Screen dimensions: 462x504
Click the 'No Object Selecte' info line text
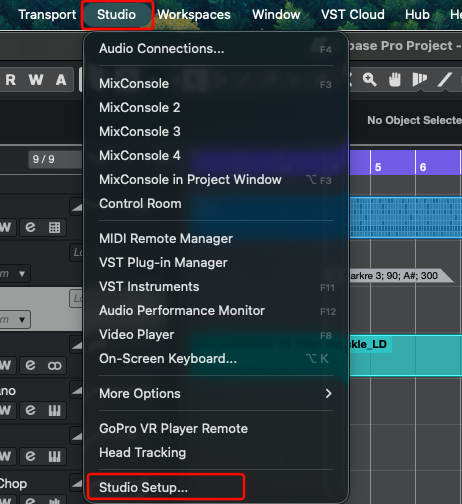click(x=414, y=120)
